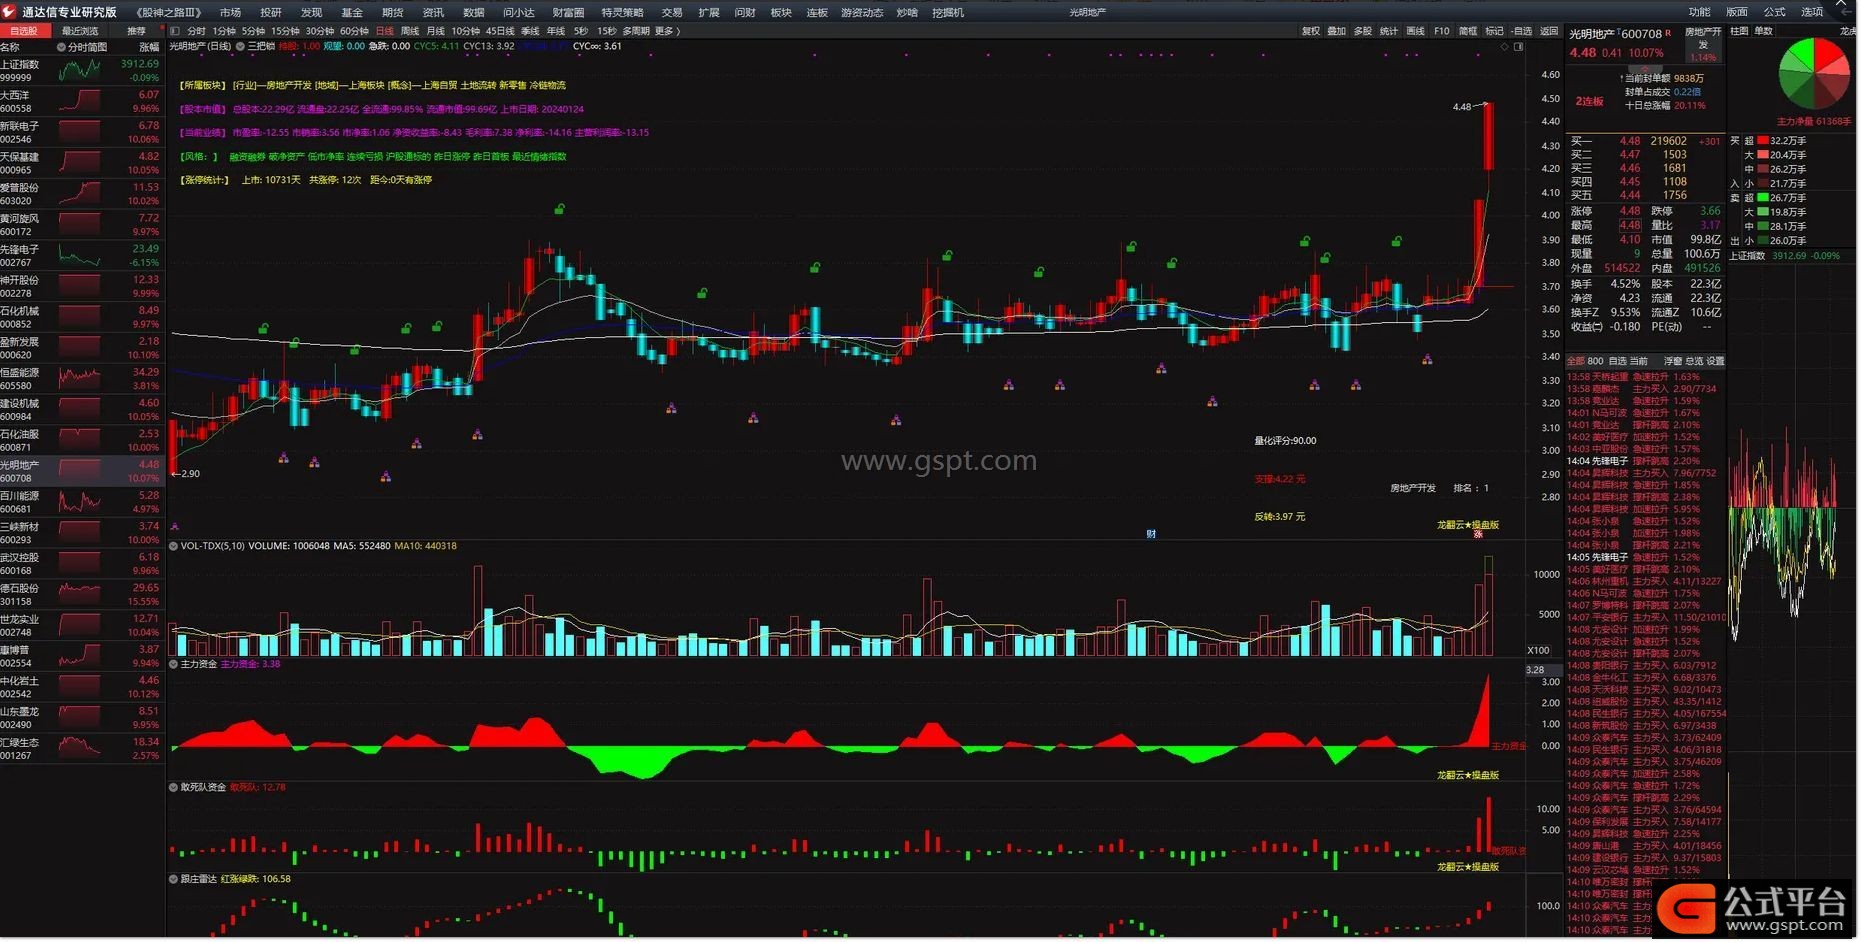The height and width of the screenshot is (942, 1862).
Task: Open the VOL-TDX indicator settings circle icon
Action: coord(174,547)
